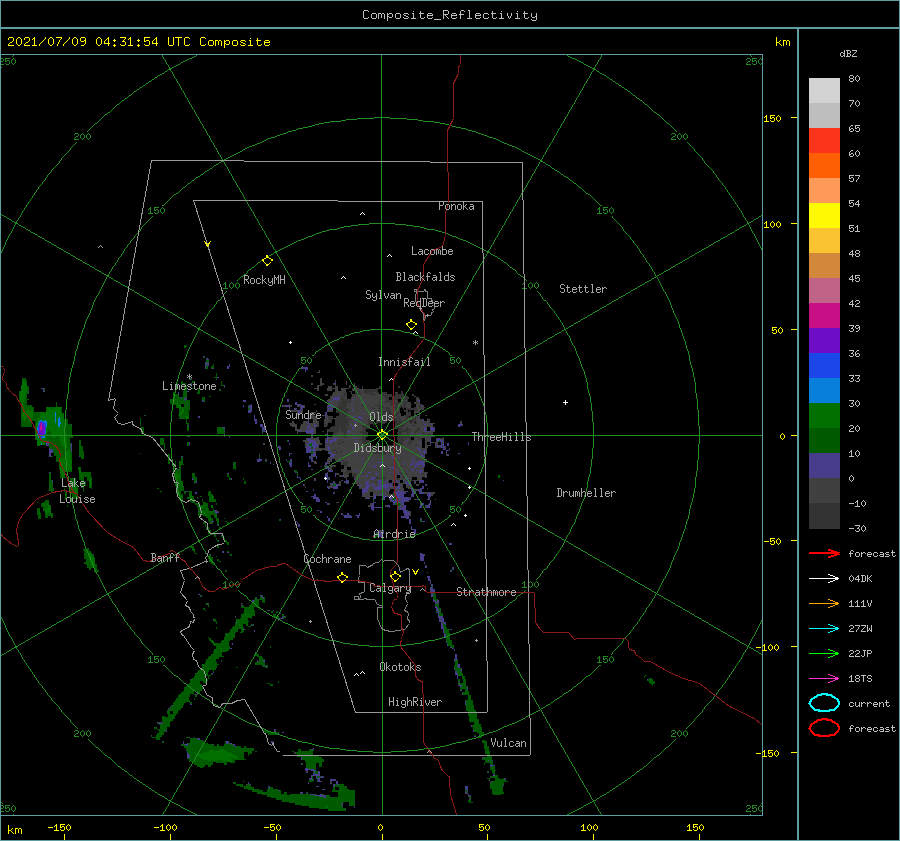Click the yellow diamond marker beside RockyMH
The height and width of the screenshot is (841, 900).
click(267, 261)
